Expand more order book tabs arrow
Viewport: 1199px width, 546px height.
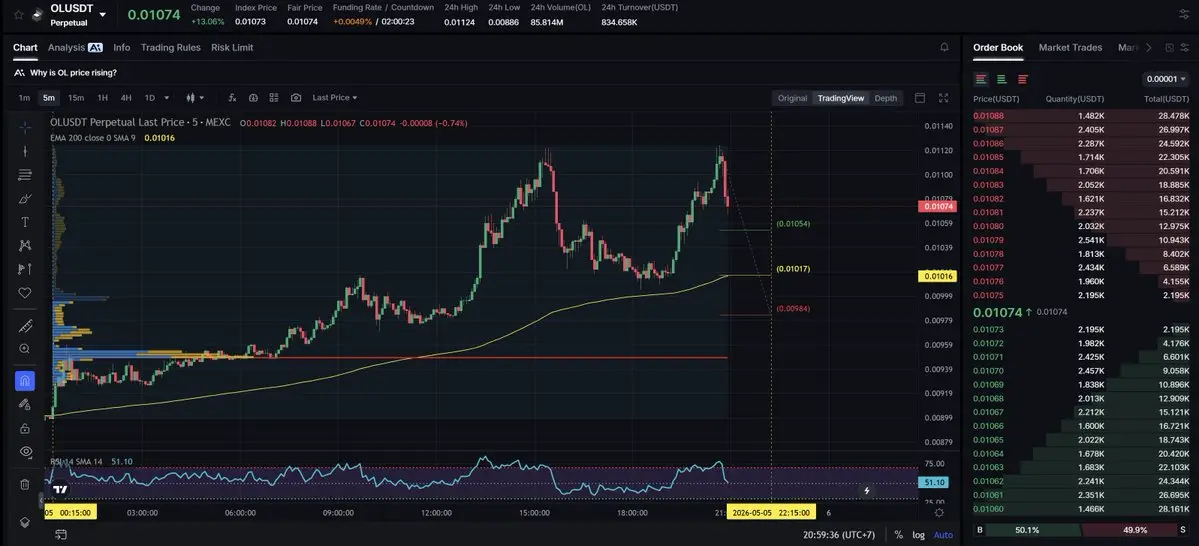point(1149,47)
